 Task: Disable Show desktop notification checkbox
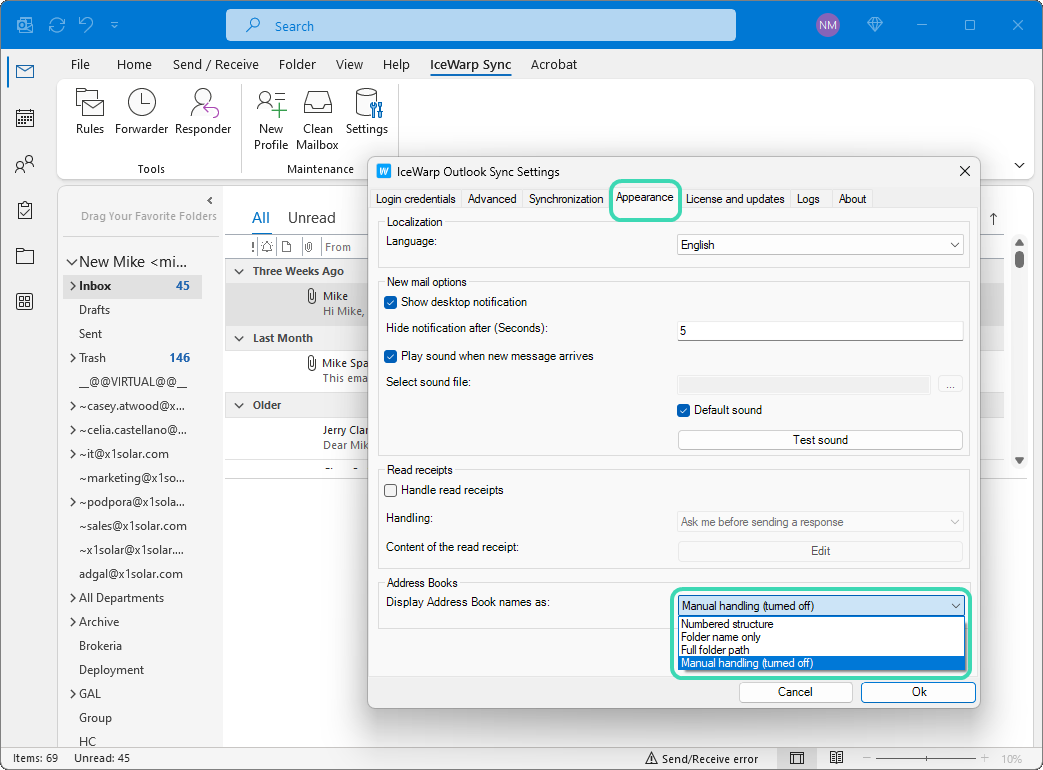tap(391, 302)
